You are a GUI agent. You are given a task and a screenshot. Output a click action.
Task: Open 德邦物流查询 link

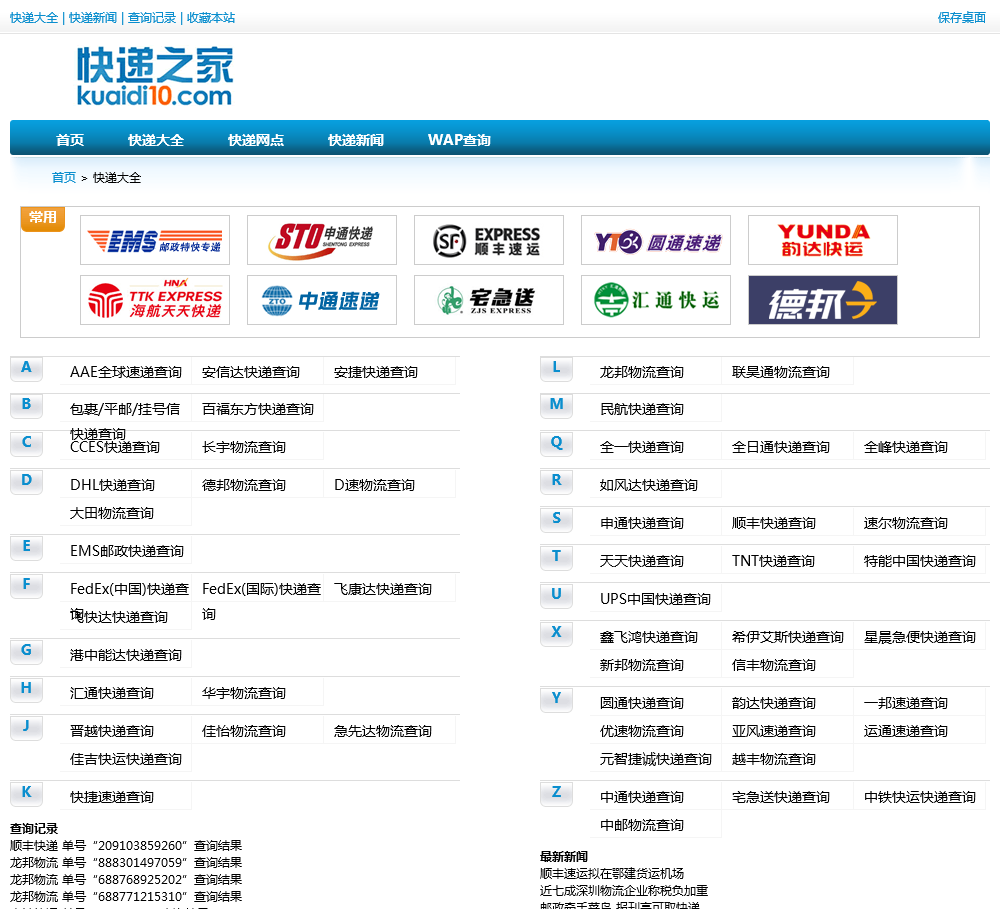[x=244, y=485]
